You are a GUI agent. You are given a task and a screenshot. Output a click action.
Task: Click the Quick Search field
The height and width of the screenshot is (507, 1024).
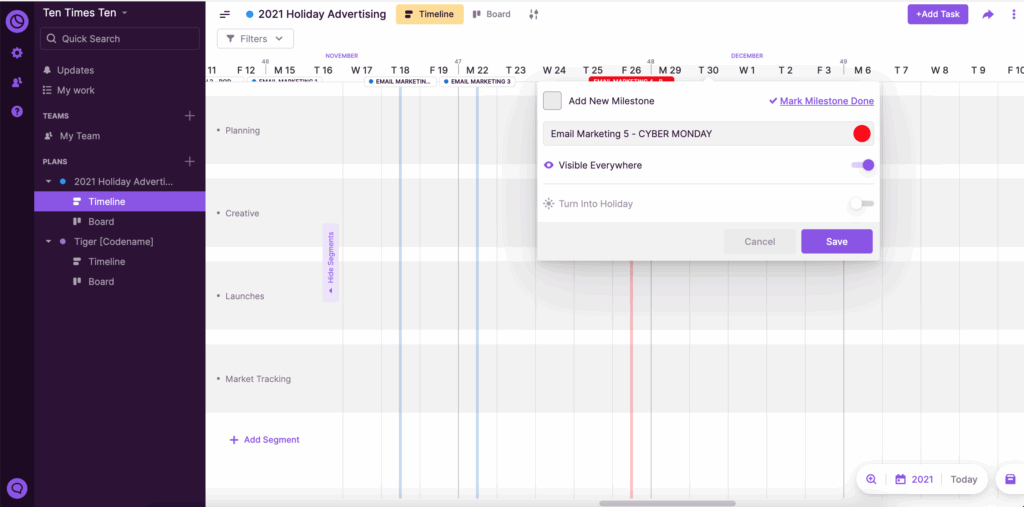(120, 39)
